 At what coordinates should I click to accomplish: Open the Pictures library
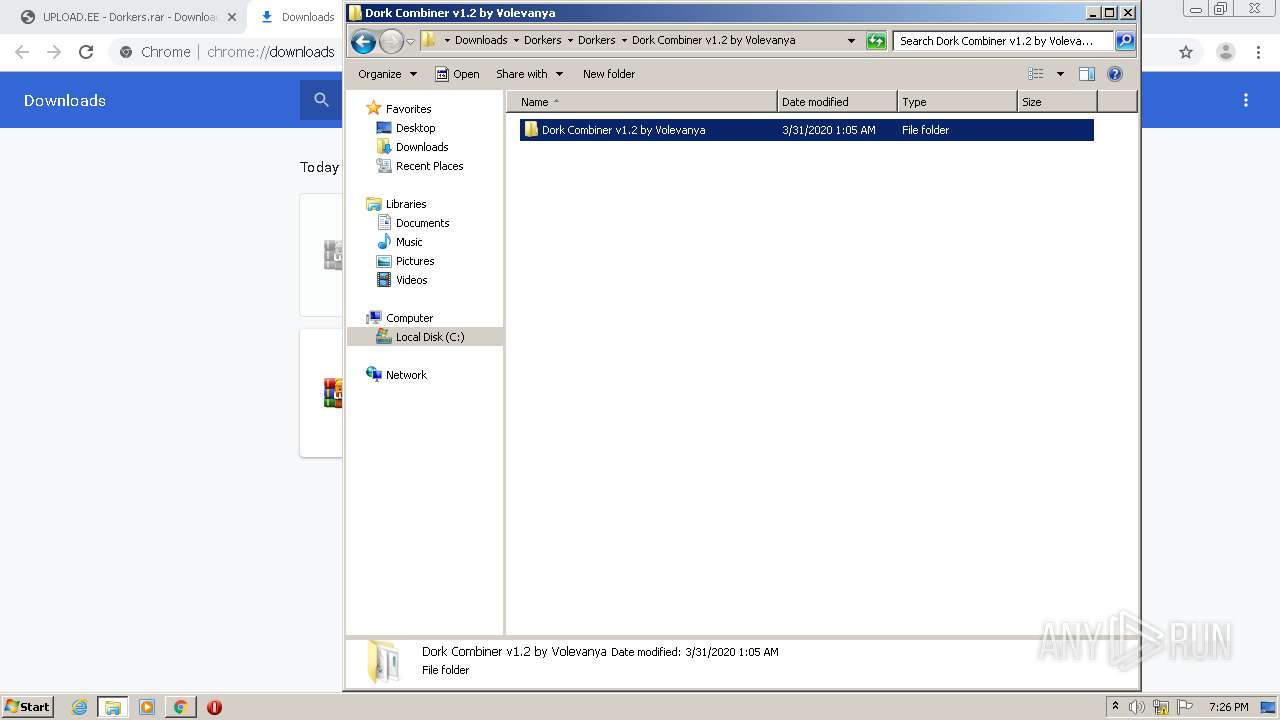tap(415, 261)
